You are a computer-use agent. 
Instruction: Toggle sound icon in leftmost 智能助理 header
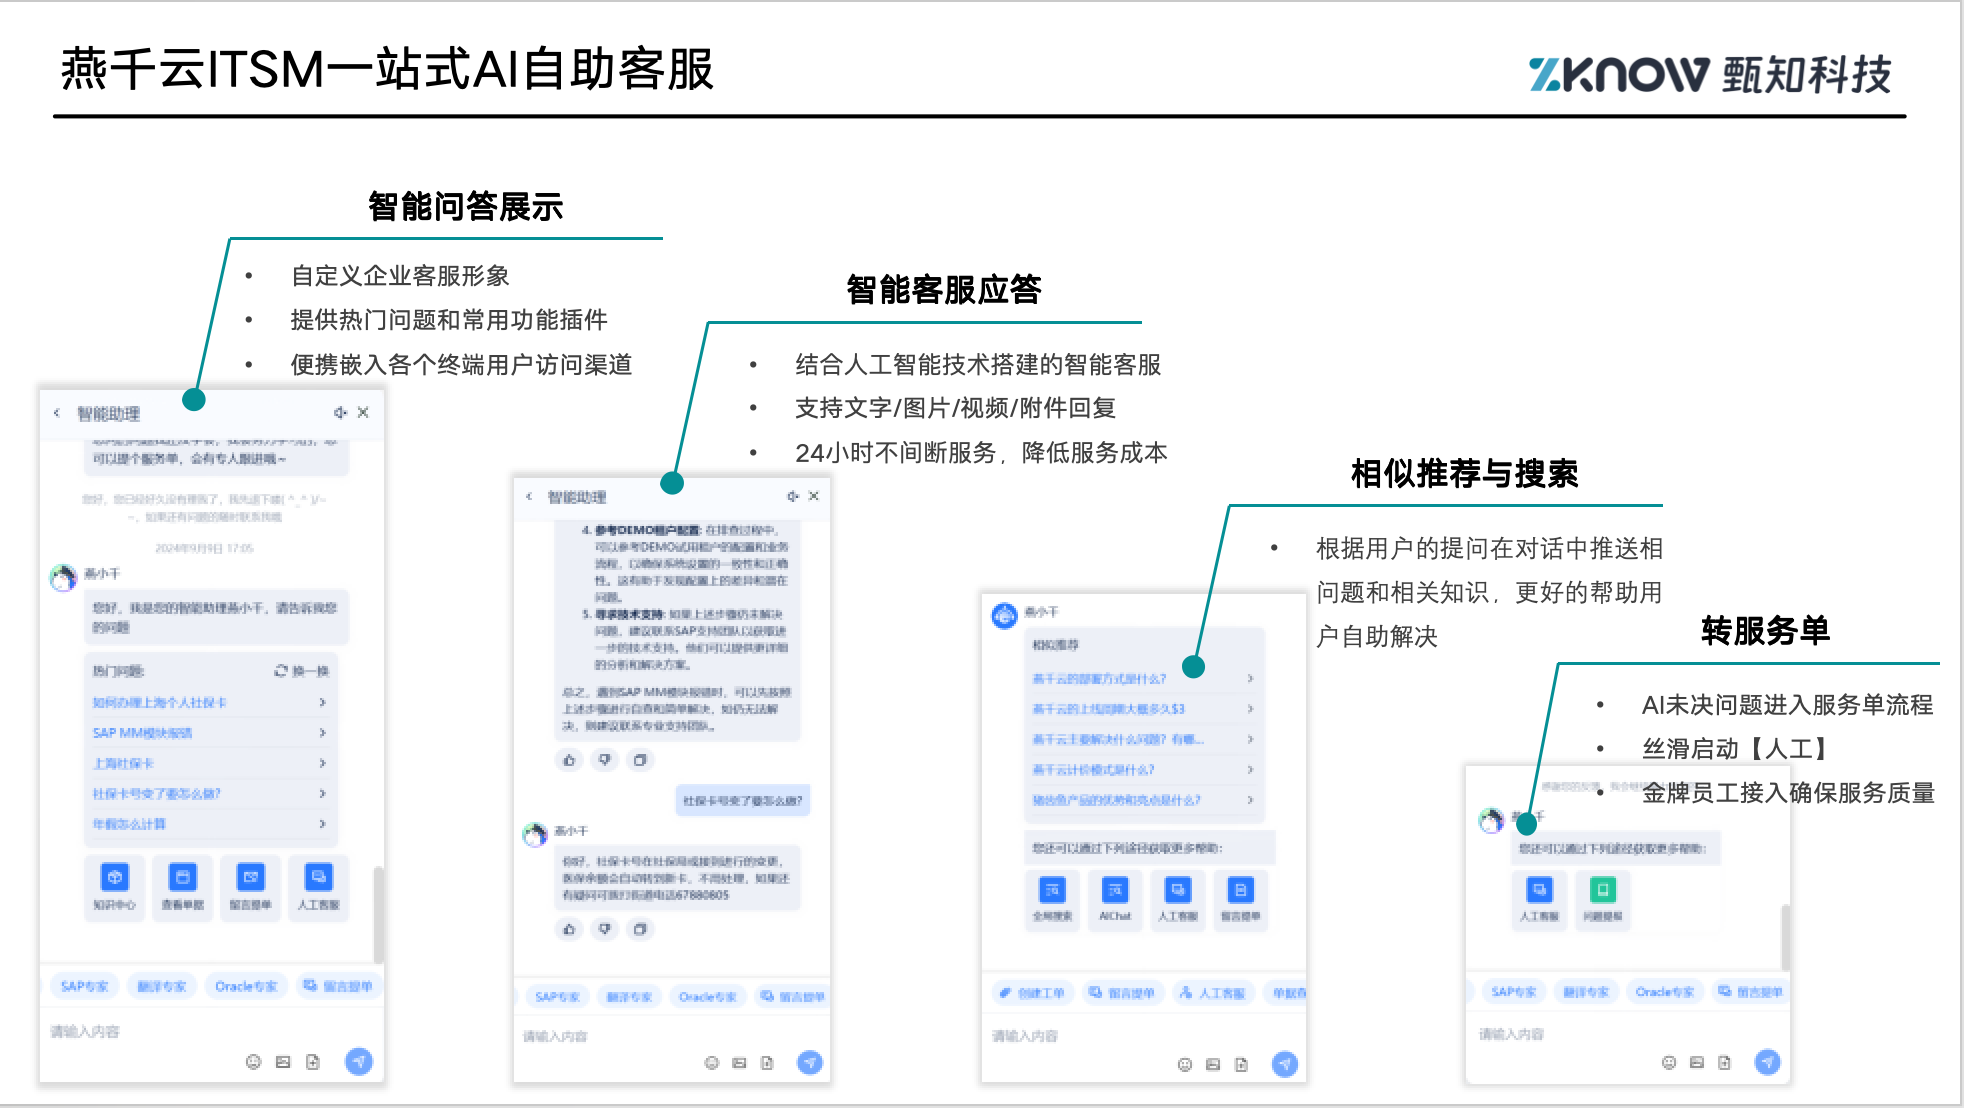tap(340, 413)
